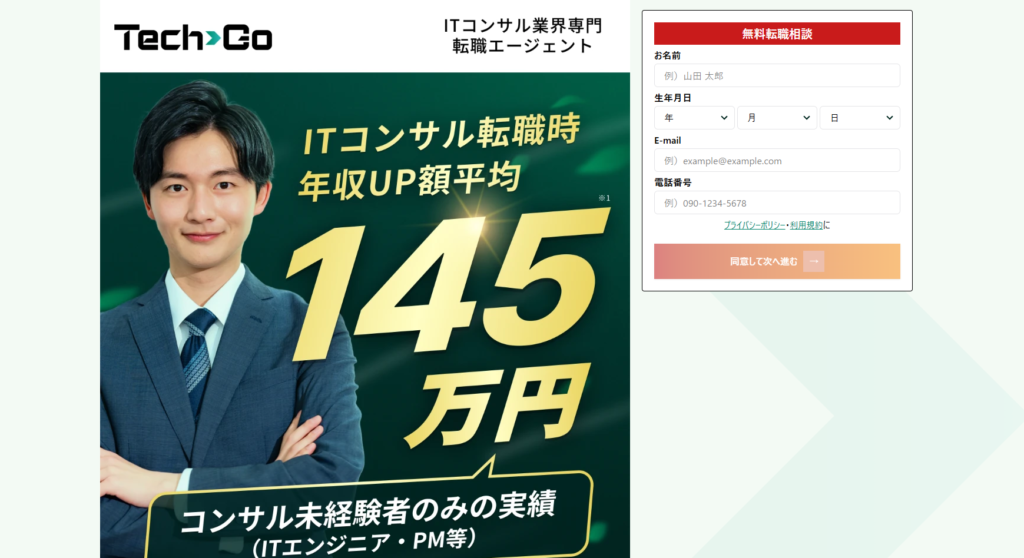Click the Tech Go logo

[193, 37]
